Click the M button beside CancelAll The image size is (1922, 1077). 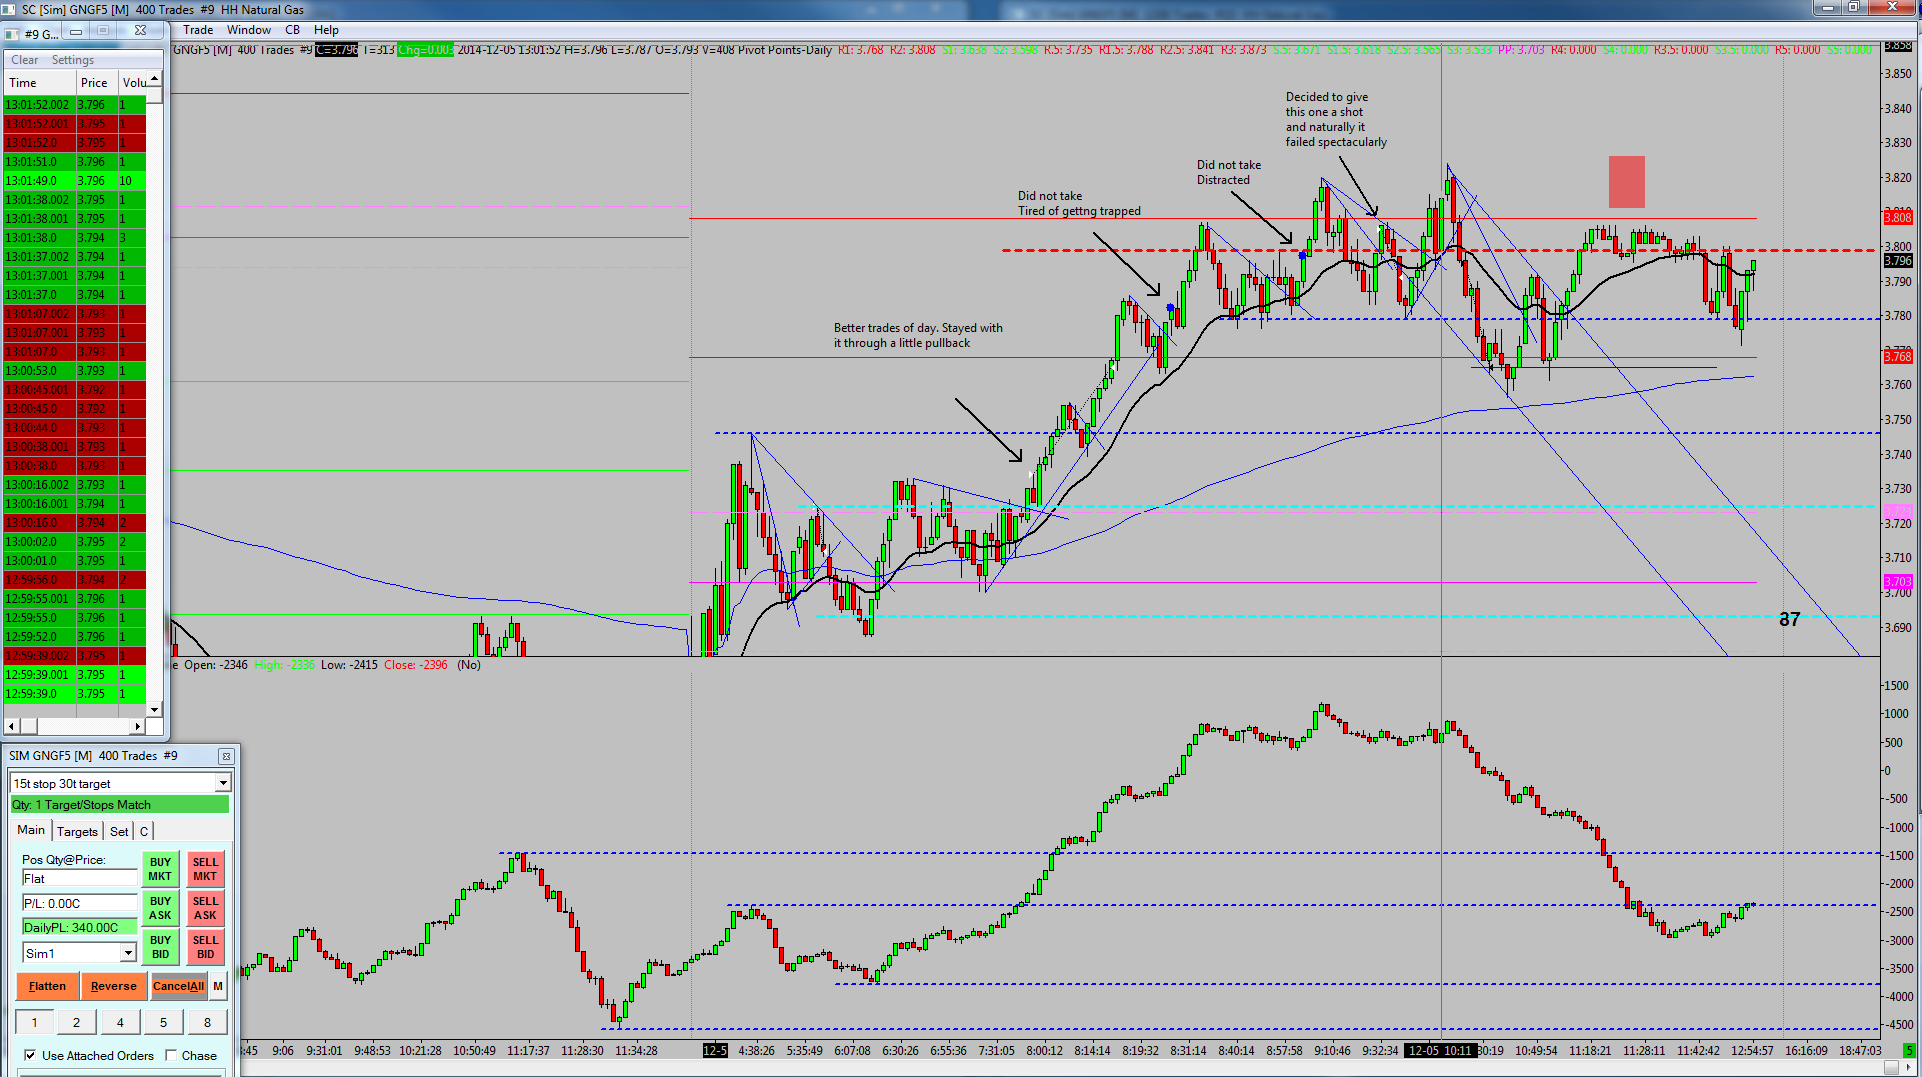point(218,986)
